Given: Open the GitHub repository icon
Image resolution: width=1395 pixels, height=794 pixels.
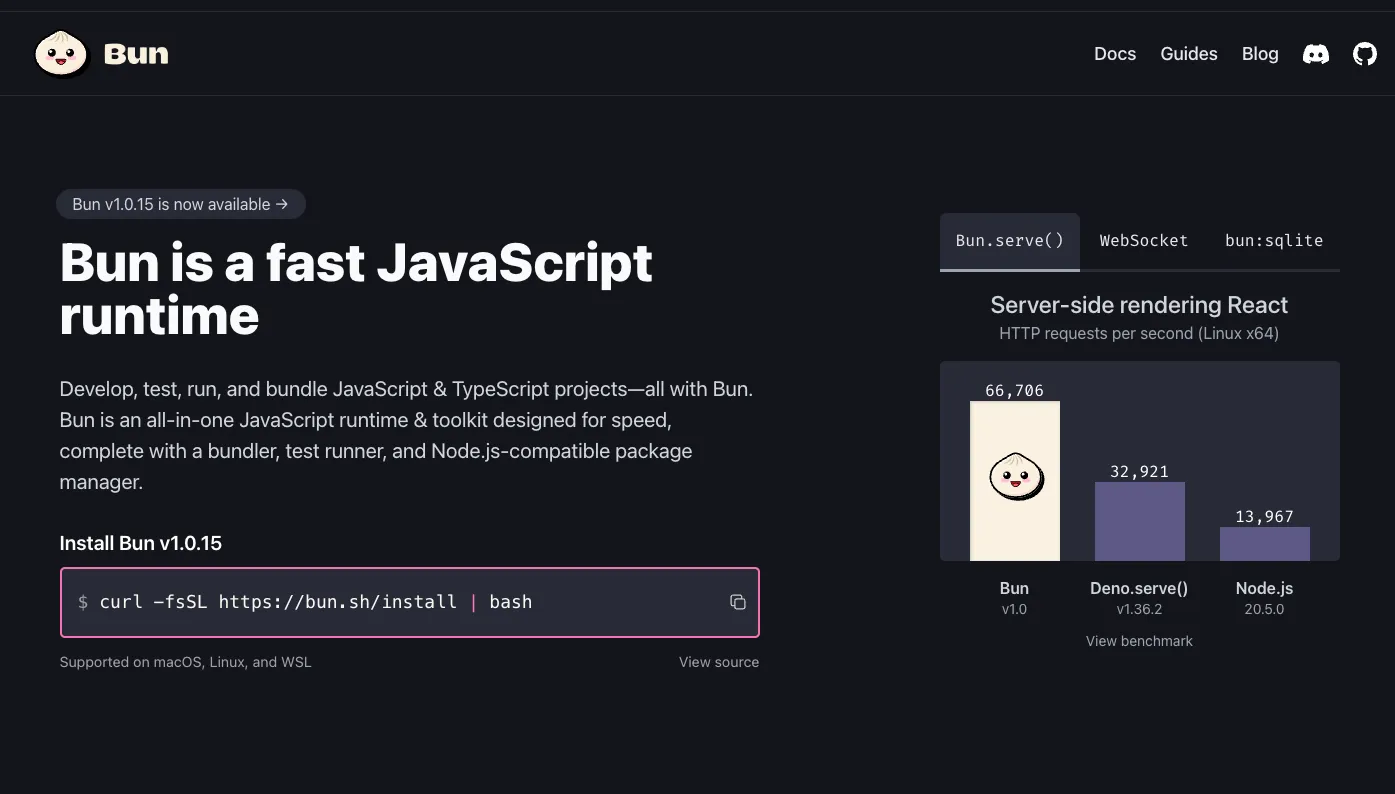Looking at the screenshot, I should (x=1365, y=54).
